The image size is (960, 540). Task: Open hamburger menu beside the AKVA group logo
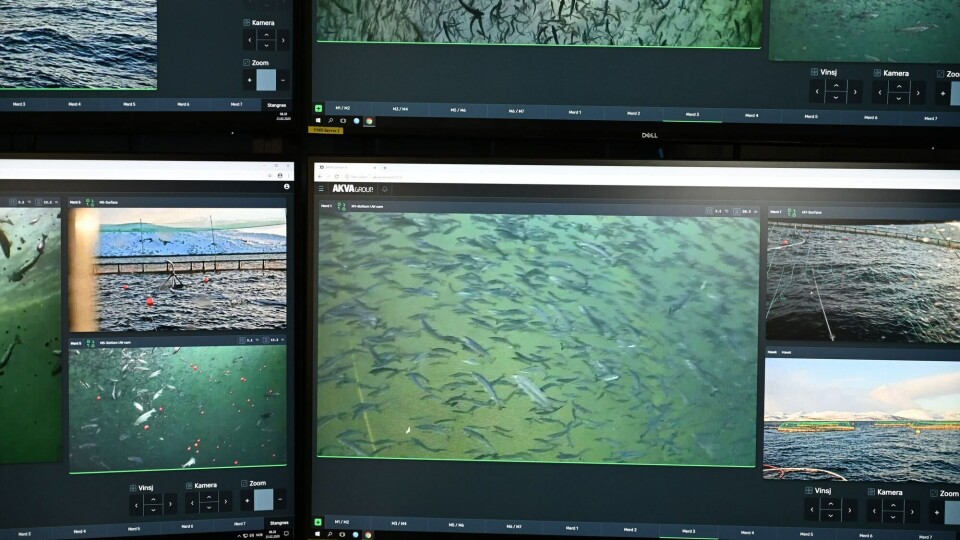pos(321,188)
